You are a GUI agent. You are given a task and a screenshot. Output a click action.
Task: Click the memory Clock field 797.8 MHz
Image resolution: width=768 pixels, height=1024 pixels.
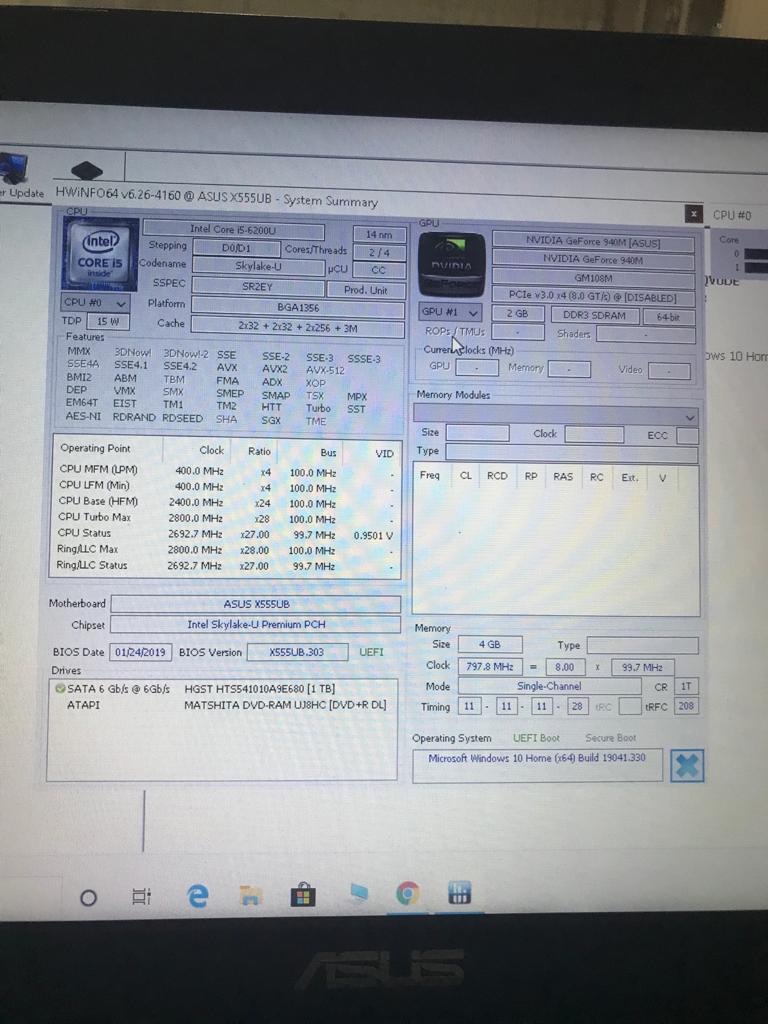[x=490, y=667]
